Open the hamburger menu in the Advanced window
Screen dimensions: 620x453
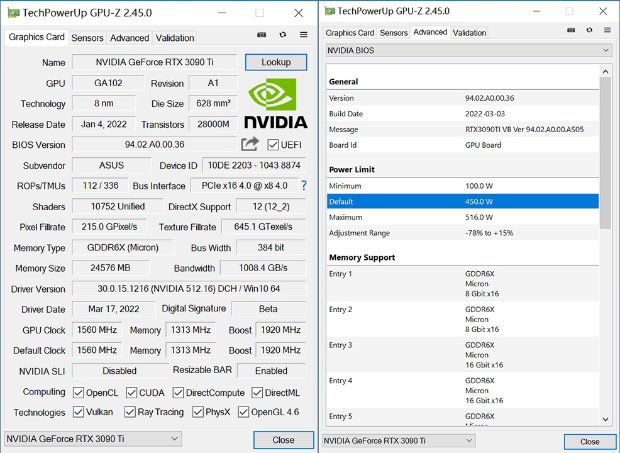point(607,30)
